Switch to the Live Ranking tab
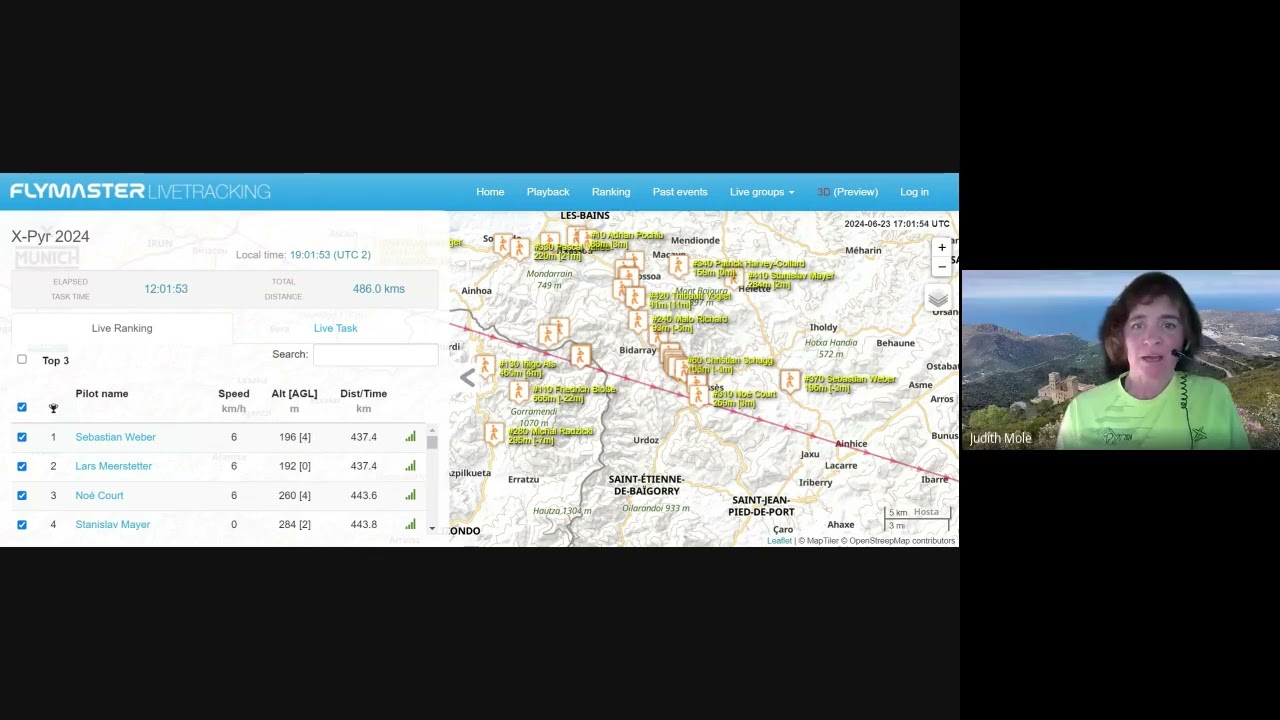Viewport: 1280px width, 720px height. coord(122,328)
